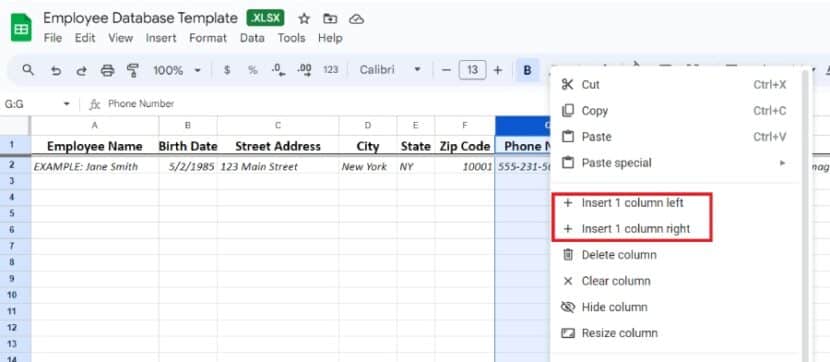
Task: Open the Format menu
Action: pos(208,38)
